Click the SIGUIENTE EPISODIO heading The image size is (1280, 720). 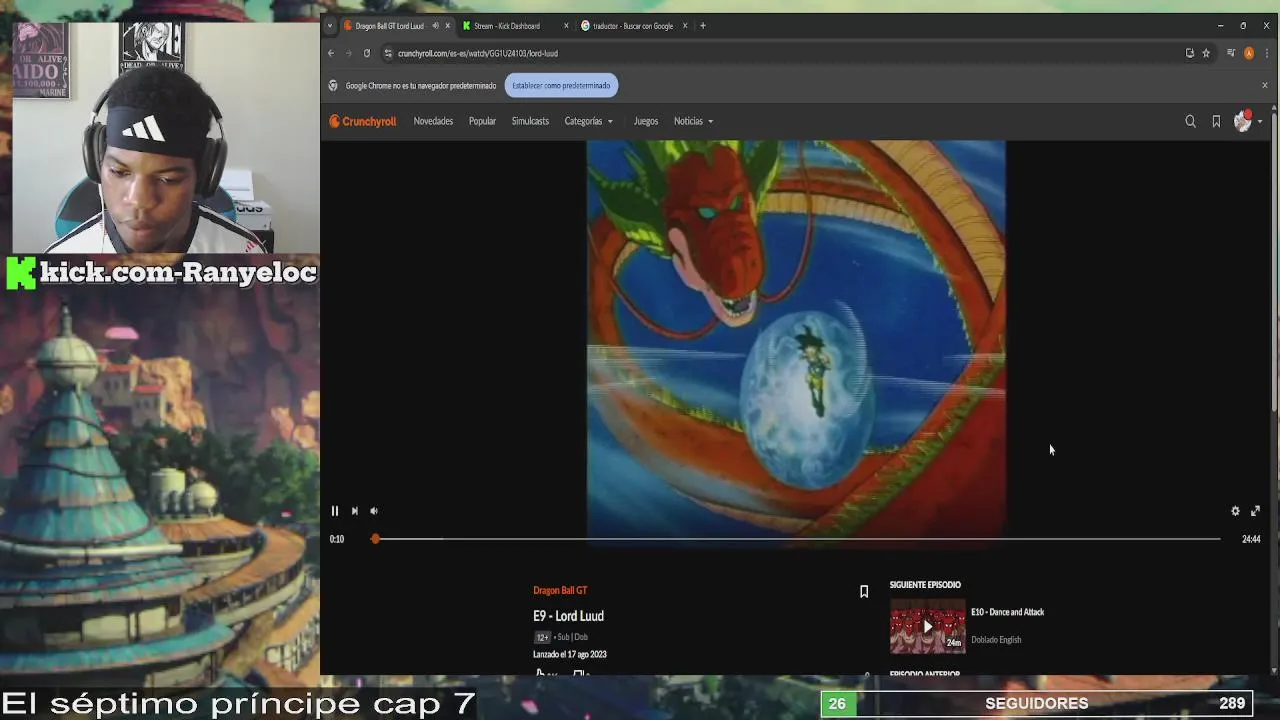(x=925, y=585)
